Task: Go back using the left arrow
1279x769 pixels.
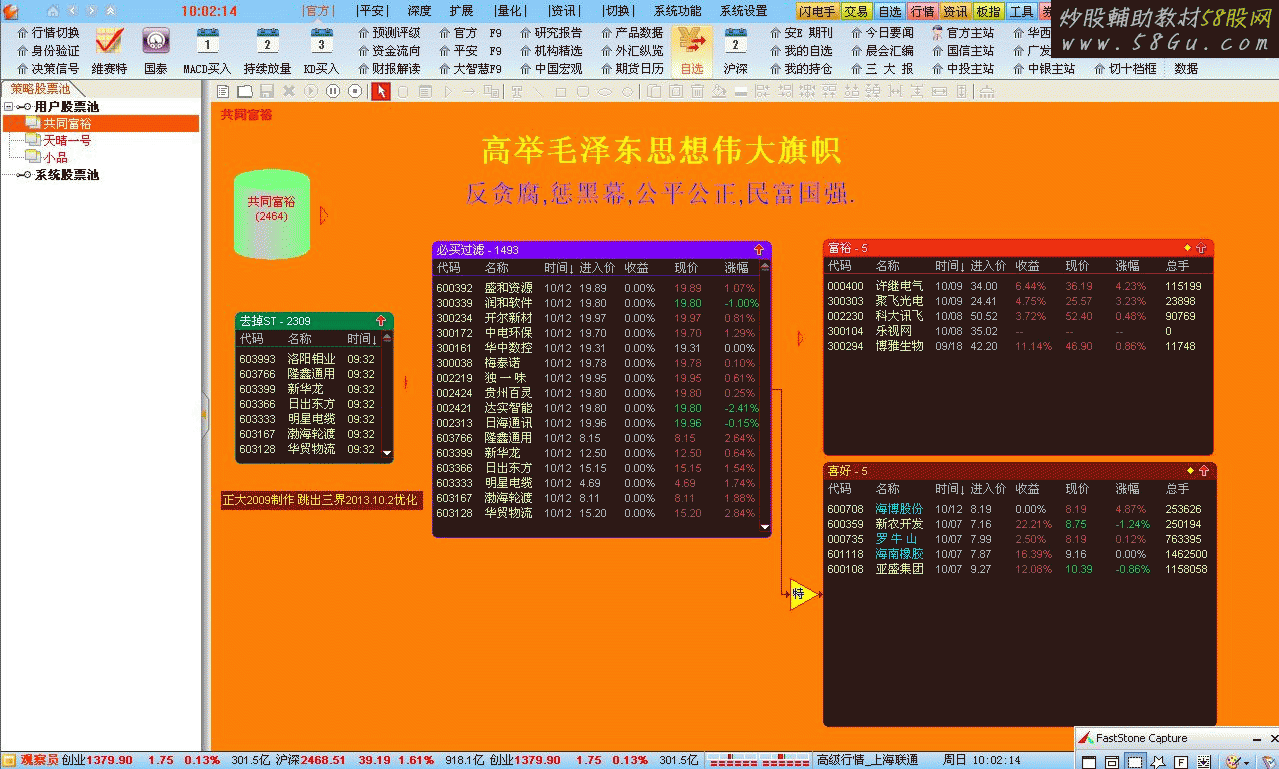Action: pyautogui.click(x=71, y=10)
